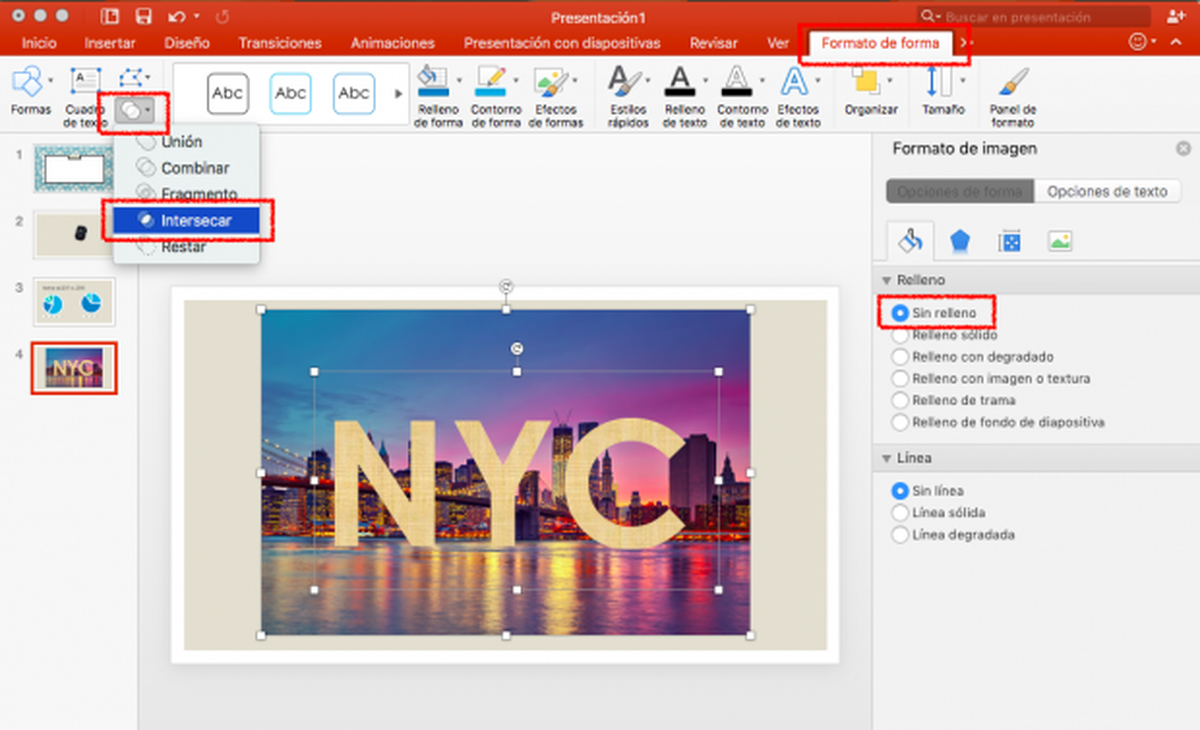
Task: Collapse the Línea section
Action: point(886,459)
